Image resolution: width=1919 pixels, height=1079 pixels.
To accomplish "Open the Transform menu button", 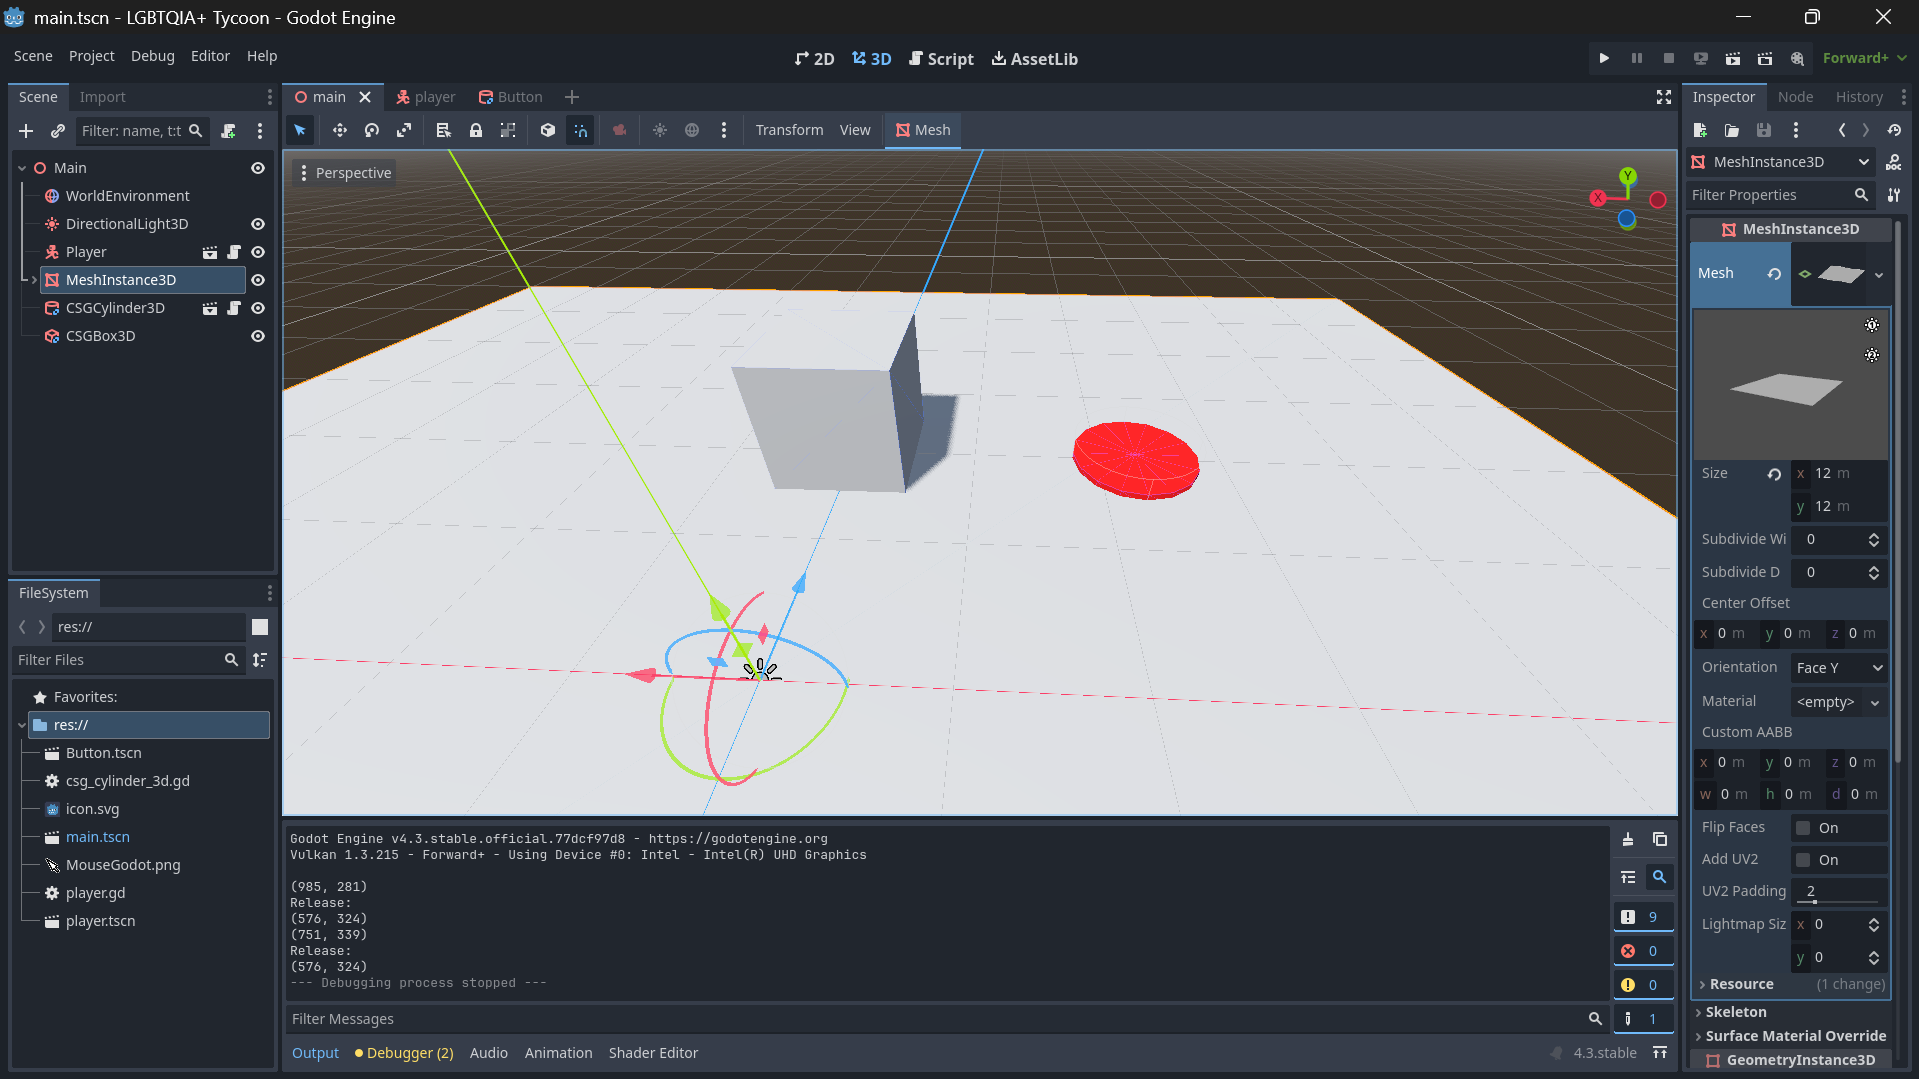I will tap(789, 130).
